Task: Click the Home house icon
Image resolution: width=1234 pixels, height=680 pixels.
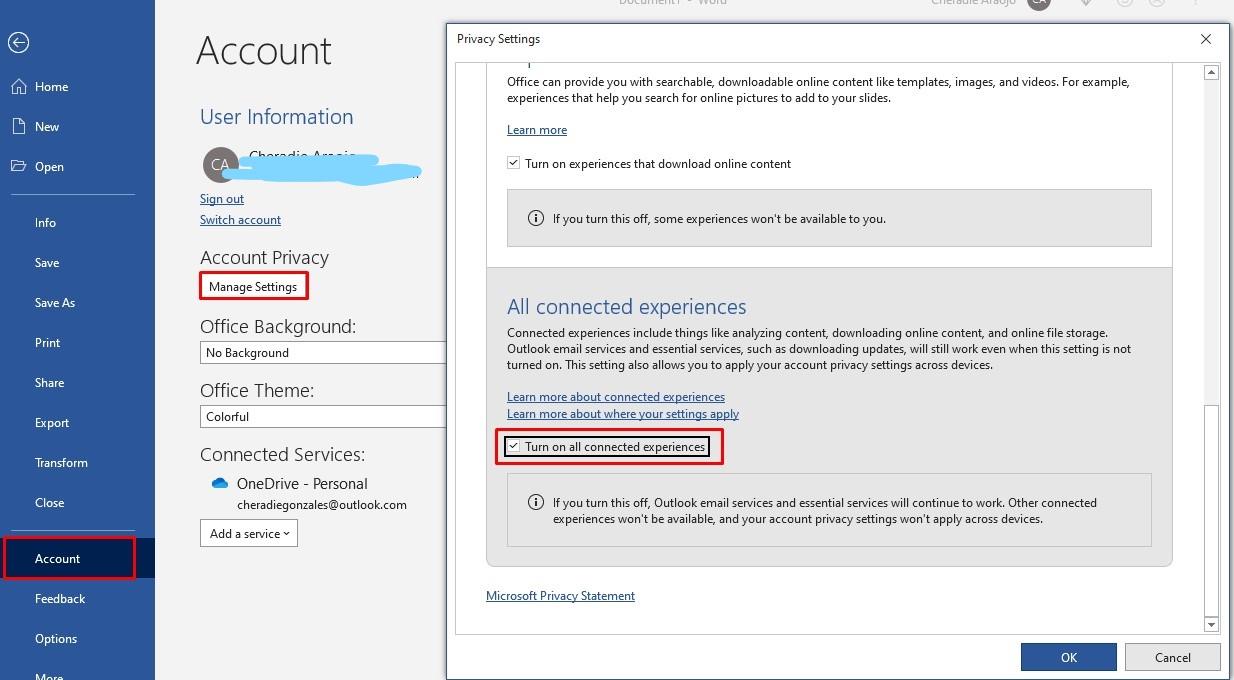Action: point(19,86)
